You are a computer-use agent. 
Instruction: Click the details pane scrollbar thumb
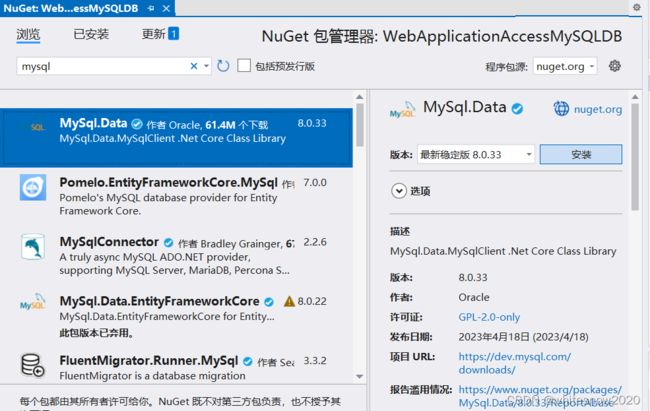[x=635, y=158]
